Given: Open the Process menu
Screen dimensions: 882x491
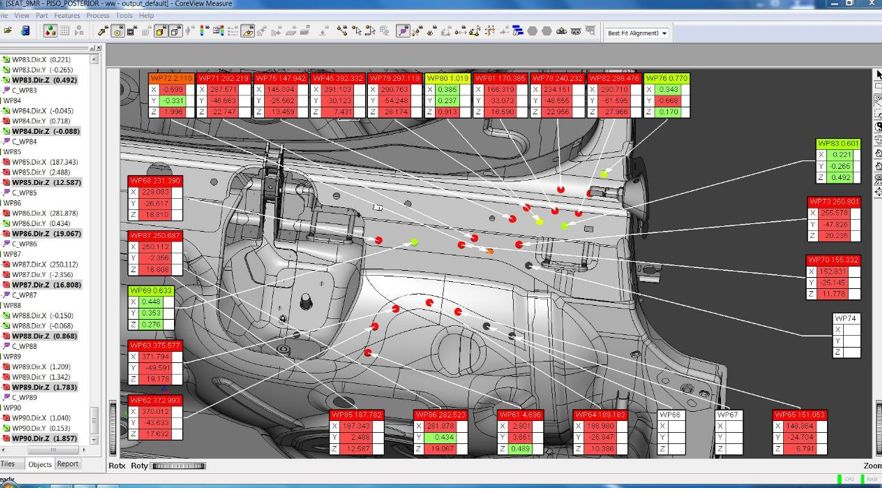Looking at the screenshot, I should (98, 16).
